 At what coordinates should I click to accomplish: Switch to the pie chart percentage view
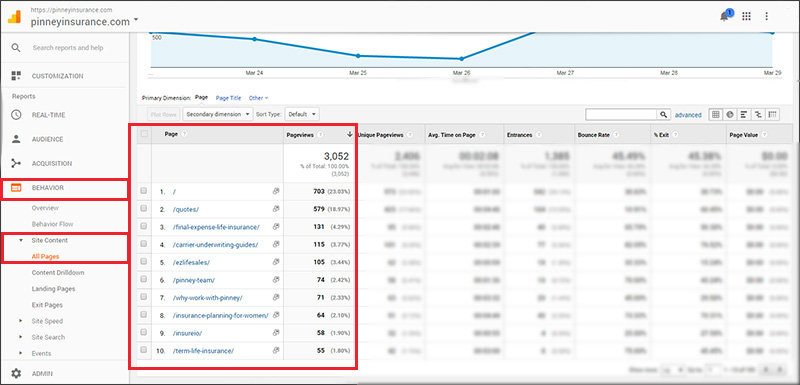(730, 115)
